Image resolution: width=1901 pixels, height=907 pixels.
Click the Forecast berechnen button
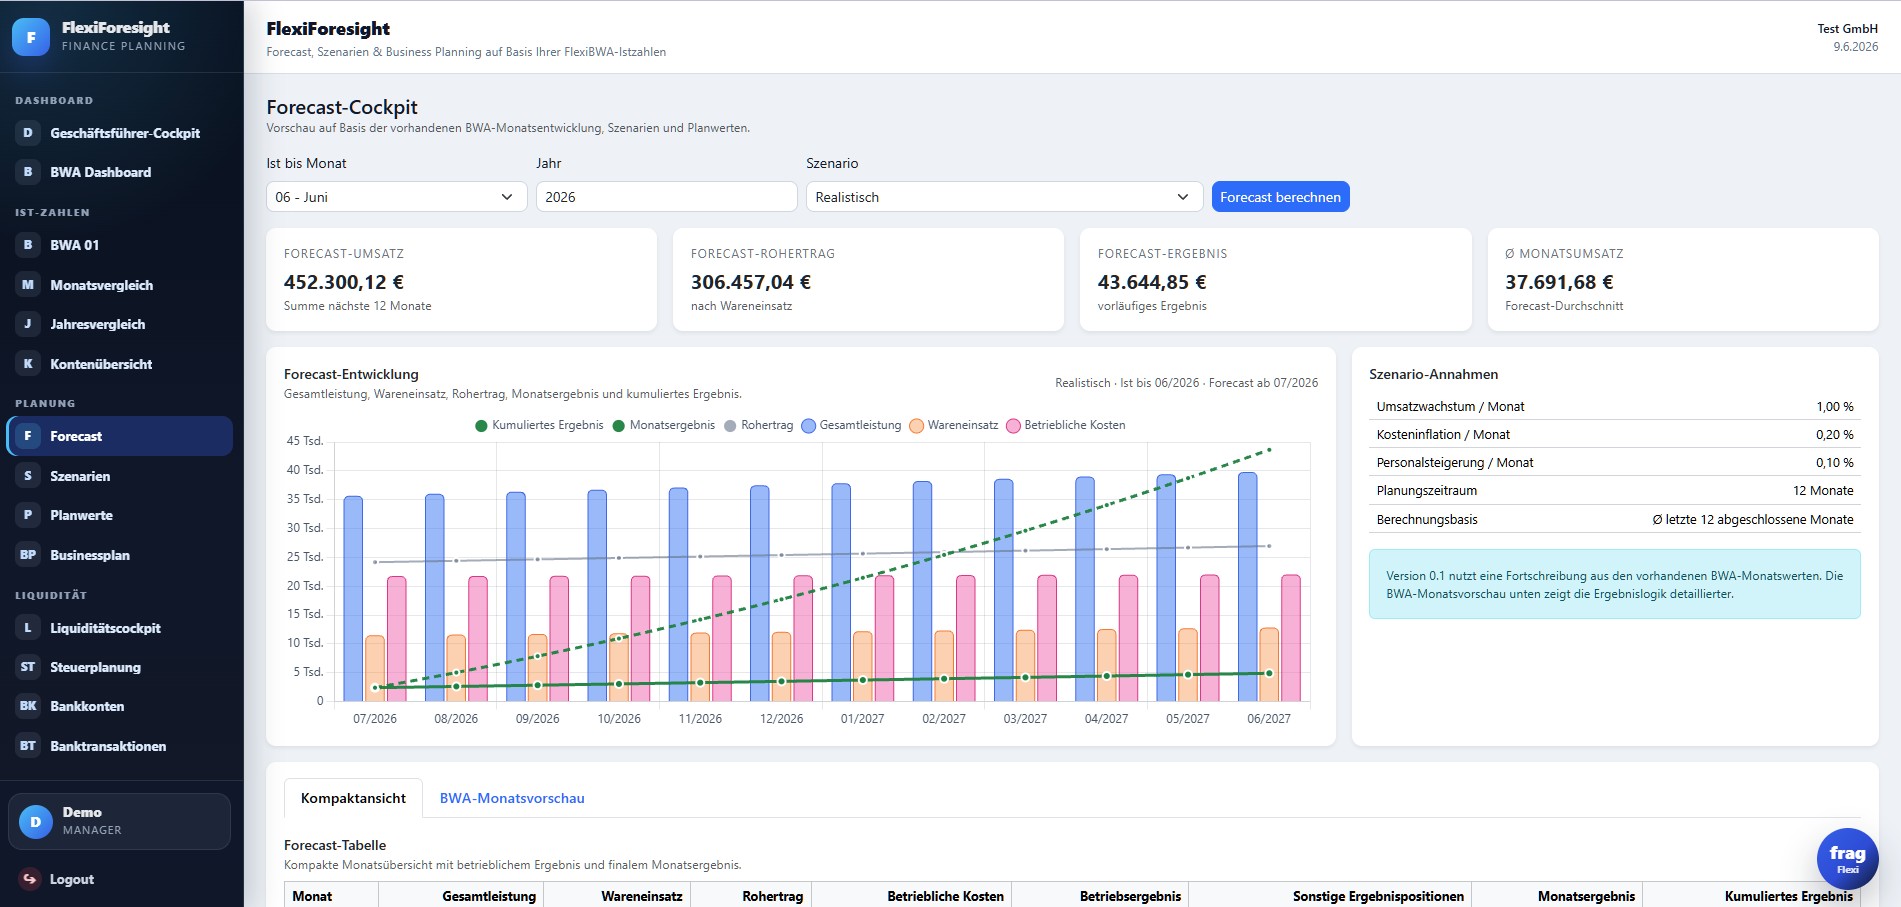[x=1280, y=197]
